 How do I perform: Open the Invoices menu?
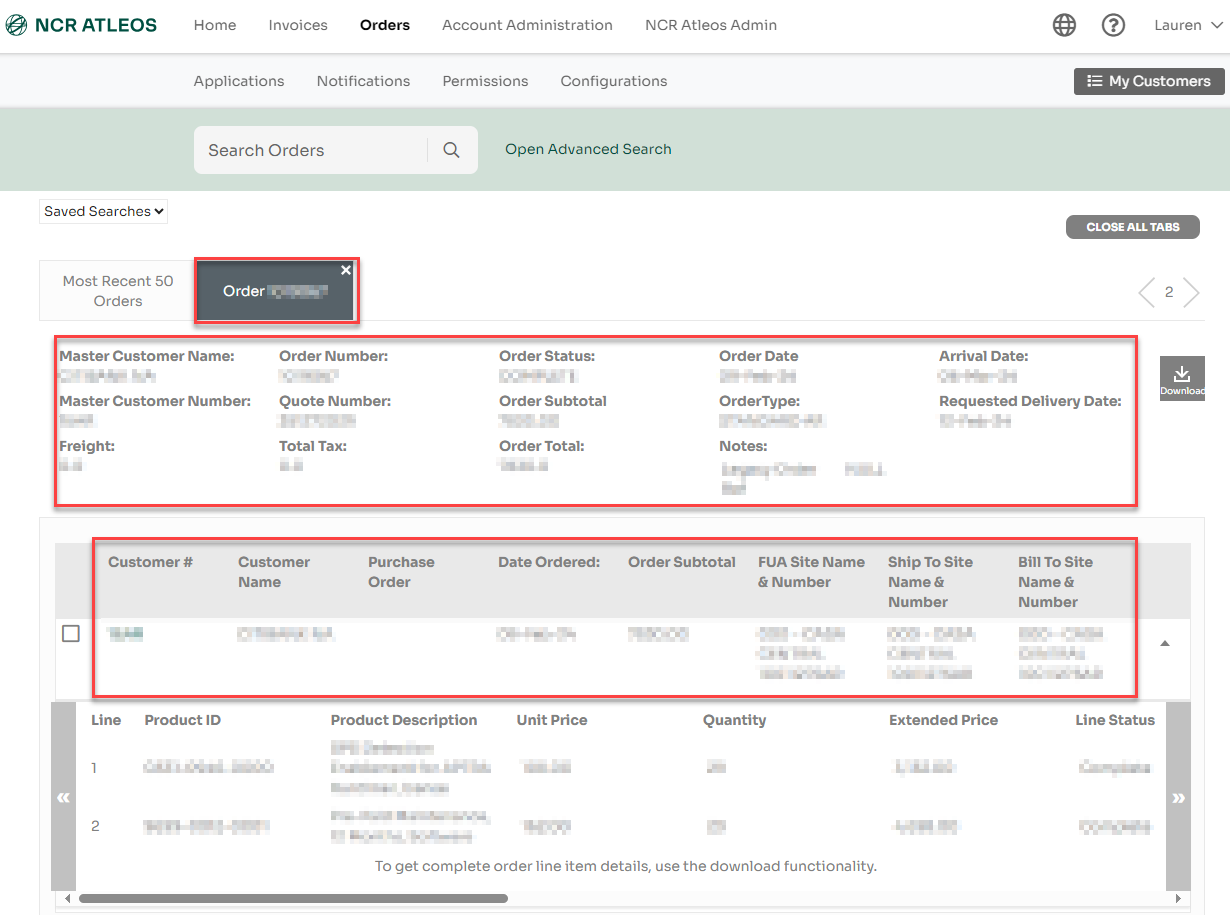[298, 25]
